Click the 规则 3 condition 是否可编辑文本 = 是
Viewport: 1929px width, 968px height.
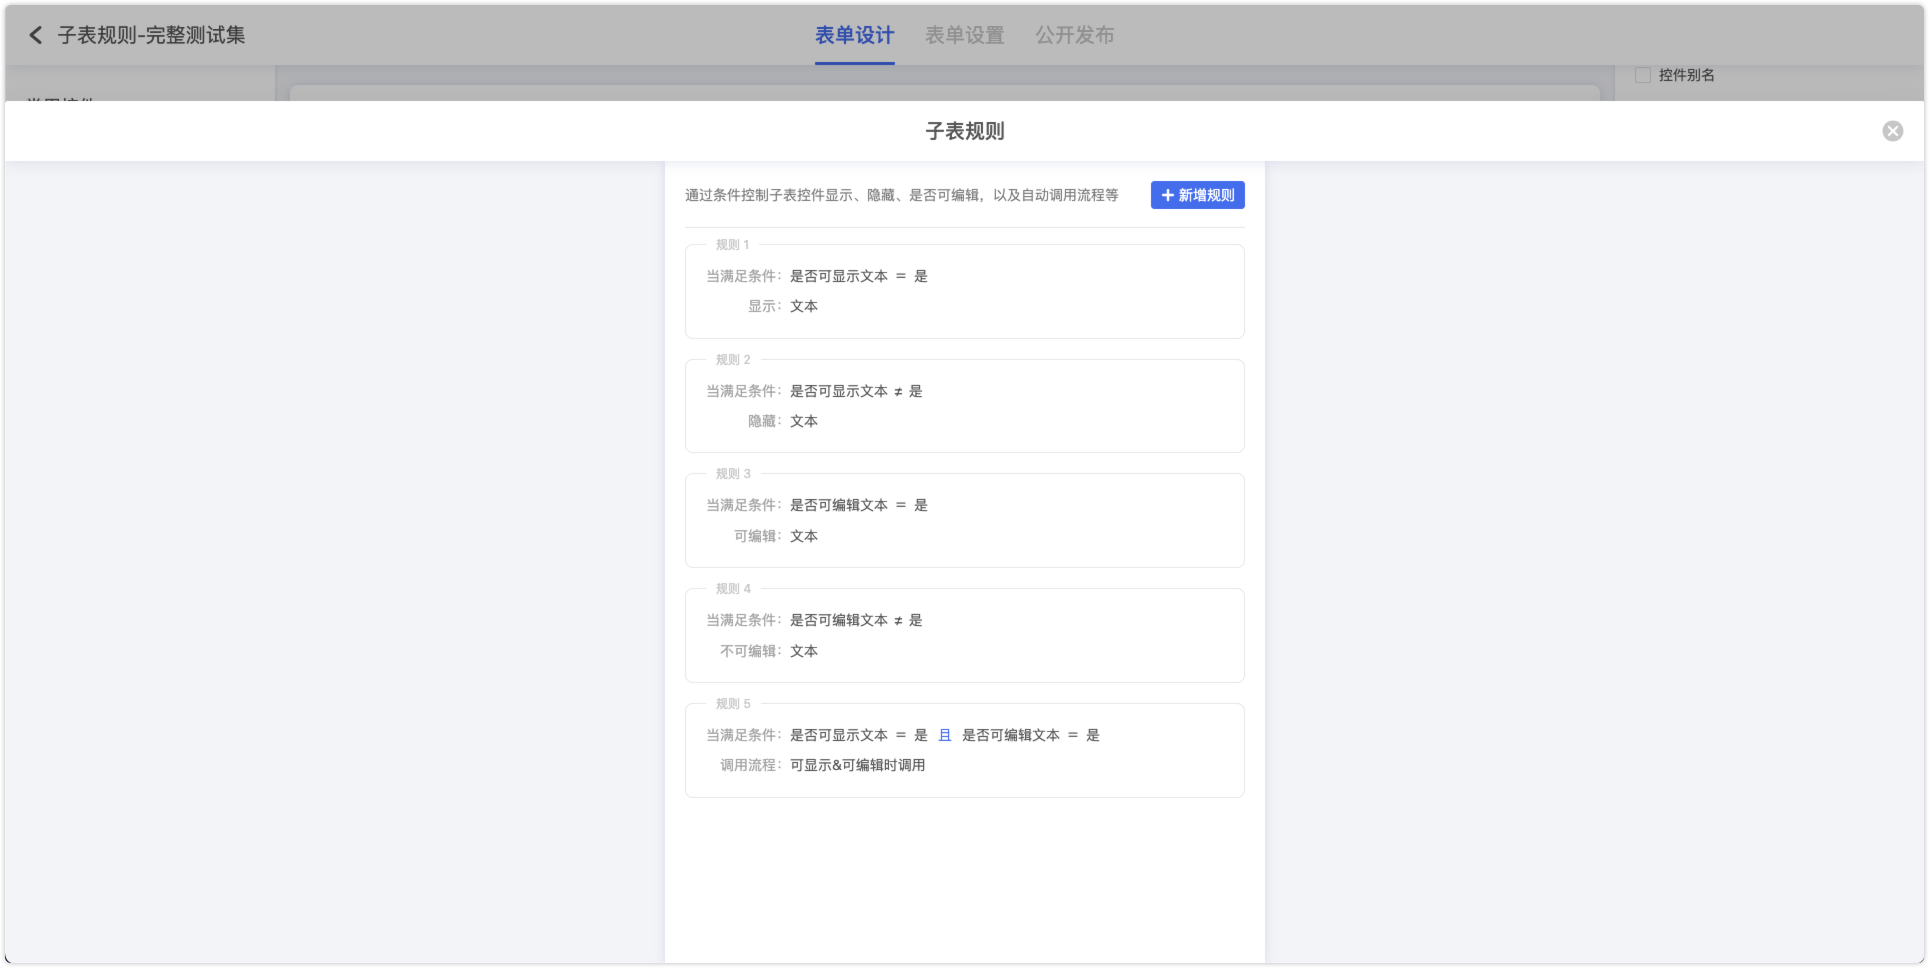click(x=858, y=505)
